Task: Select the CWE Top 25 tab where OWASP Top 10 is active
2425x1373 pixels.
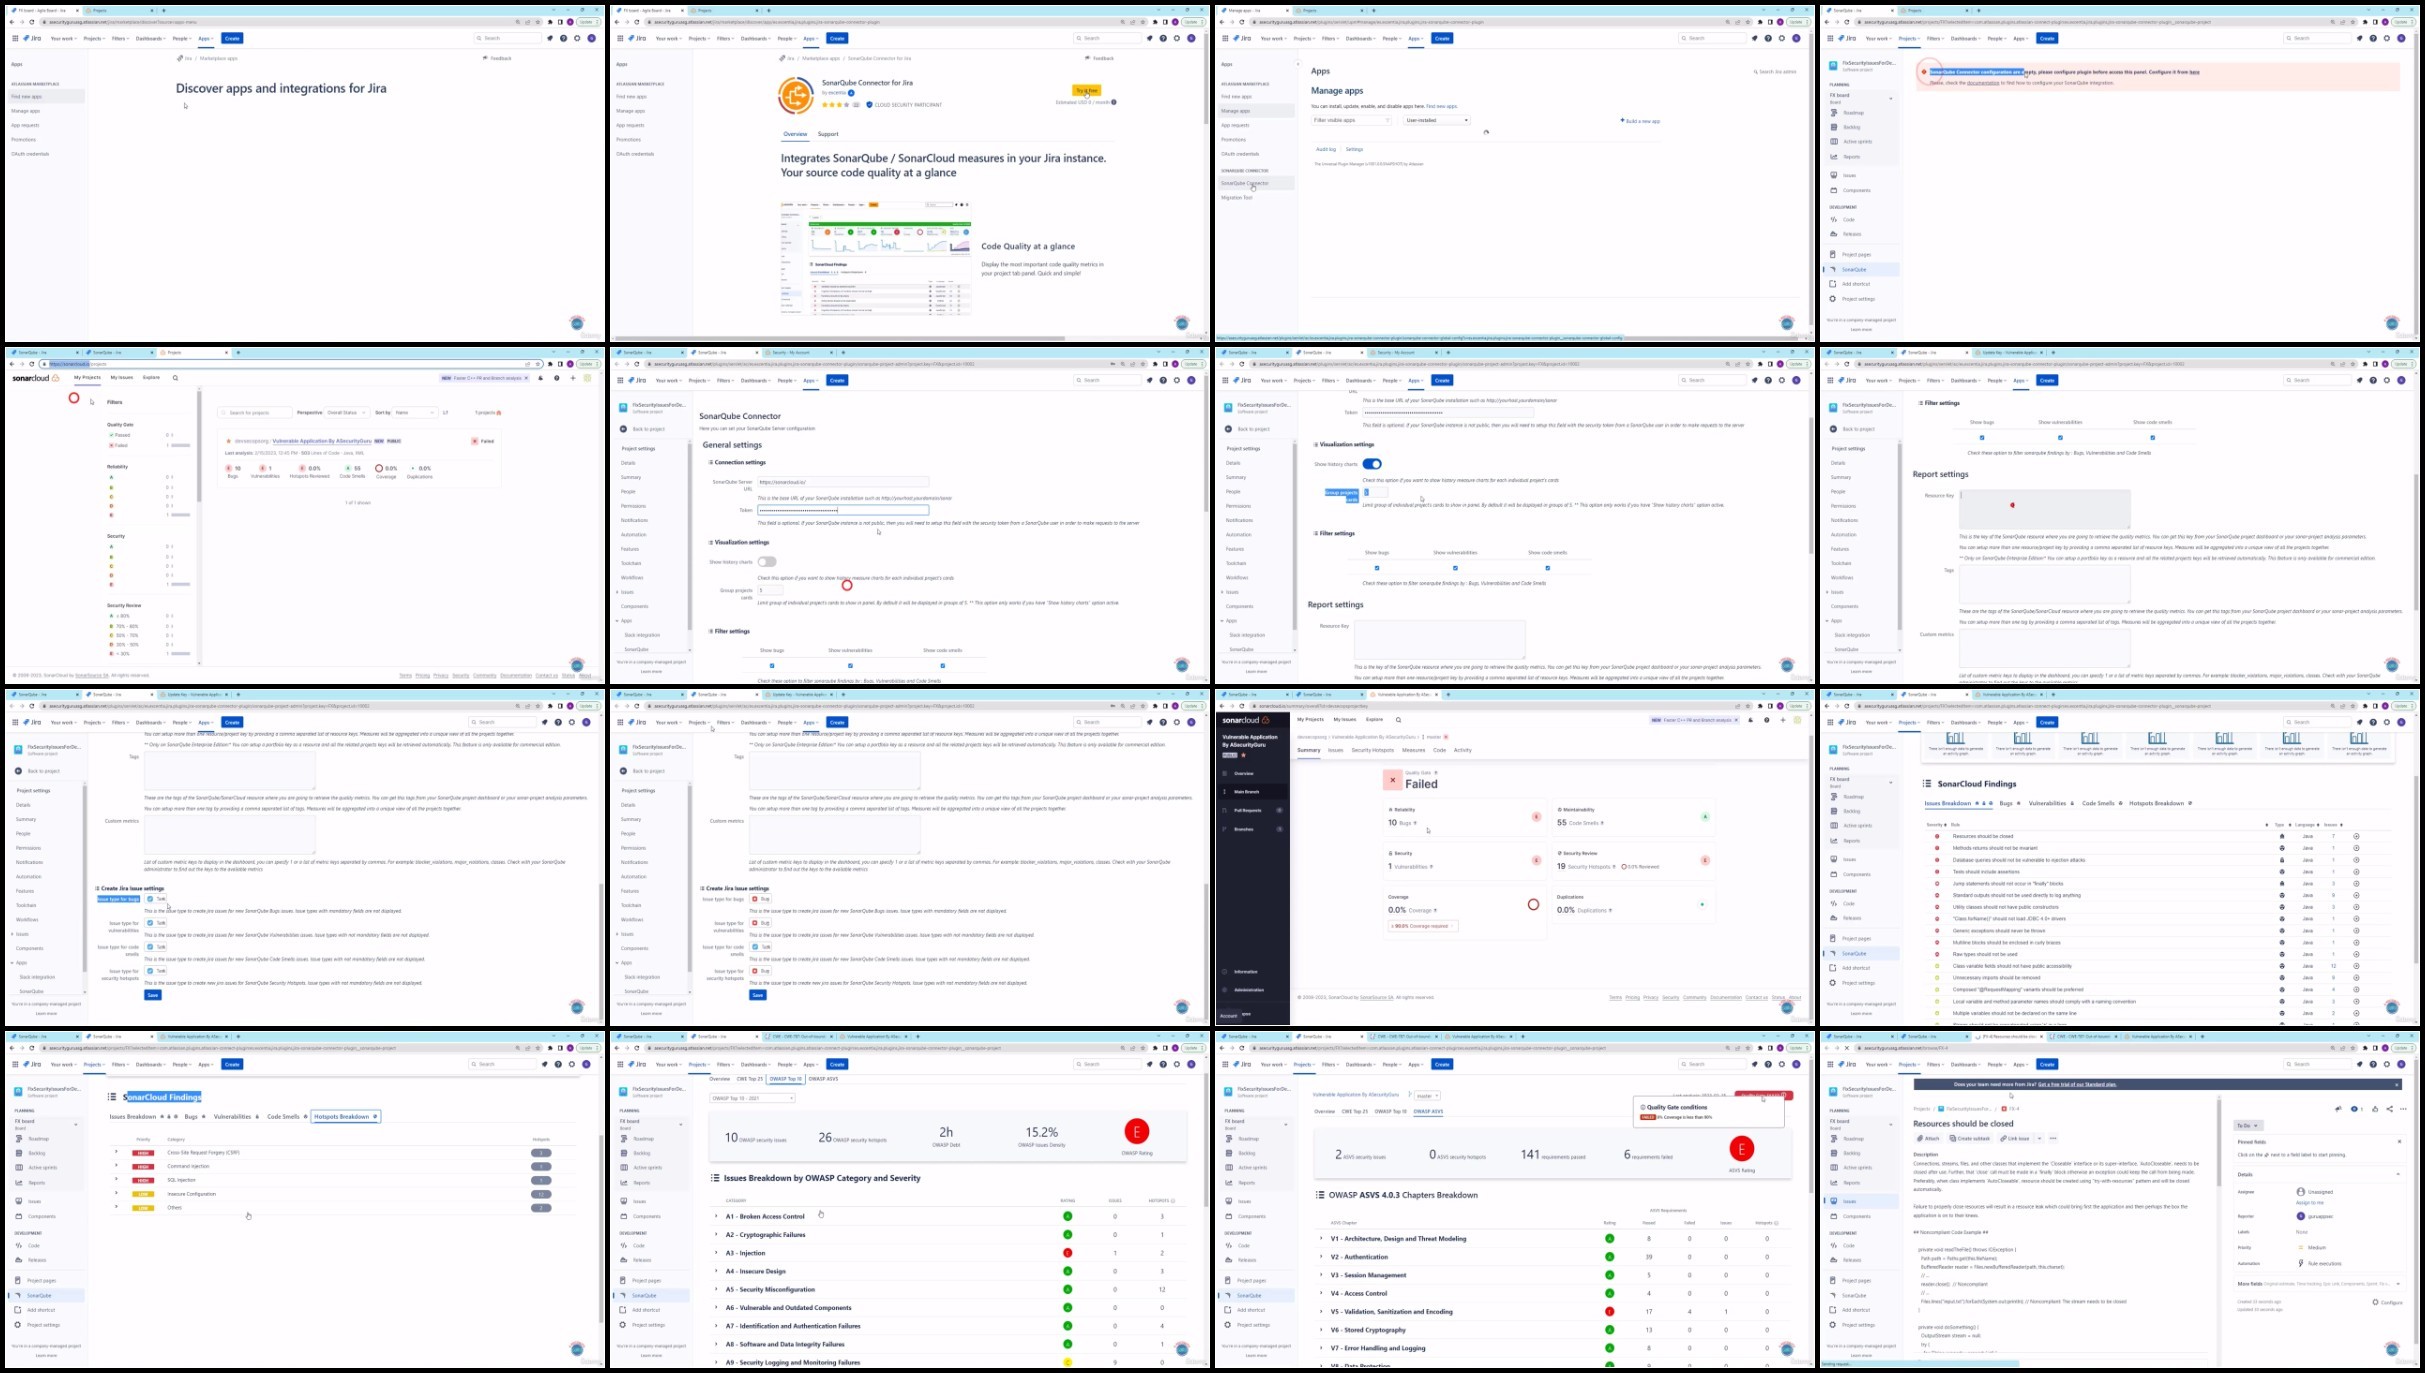Action: (x=750, y=1079)
